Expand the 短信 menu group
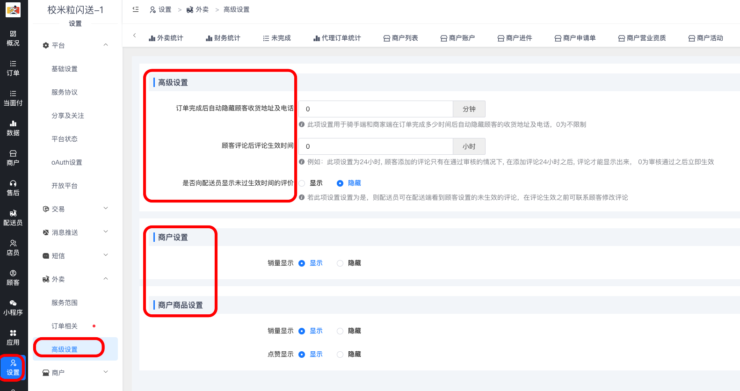Screen dimensions: 740x391 click(x=76, y=255)
